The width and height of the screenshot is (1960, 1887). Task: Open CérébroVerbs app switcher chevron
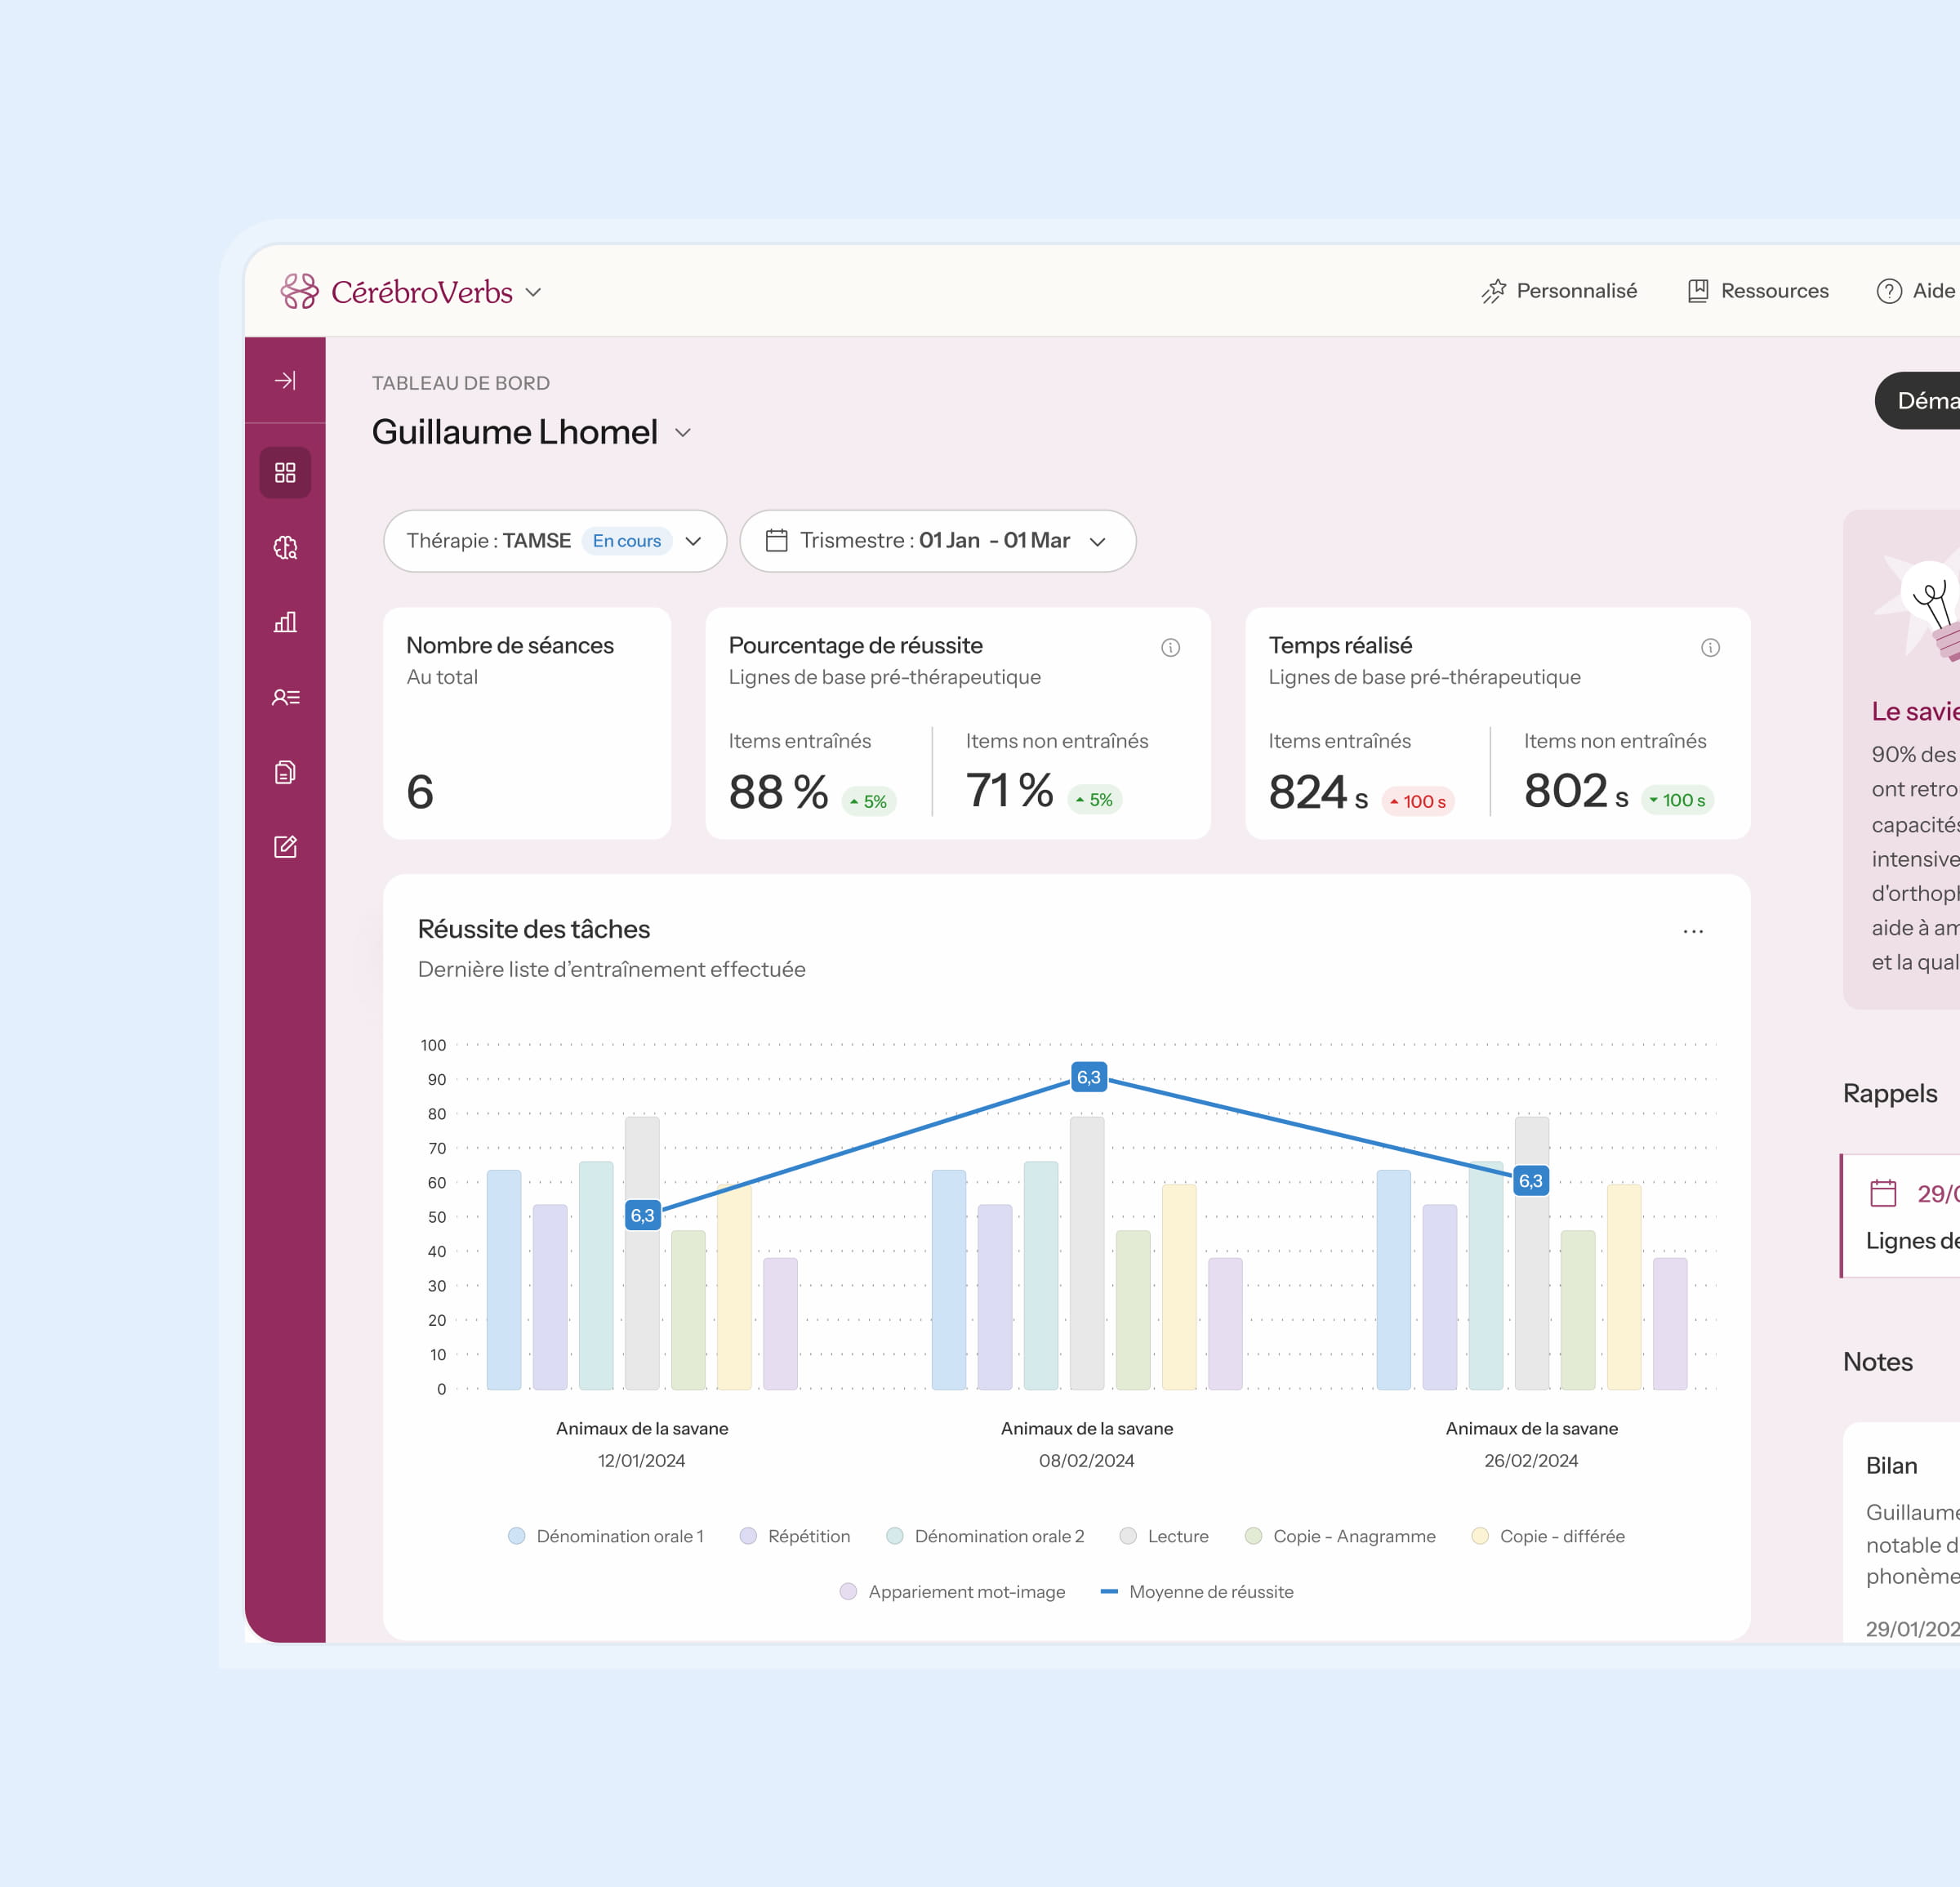point(533,292)
